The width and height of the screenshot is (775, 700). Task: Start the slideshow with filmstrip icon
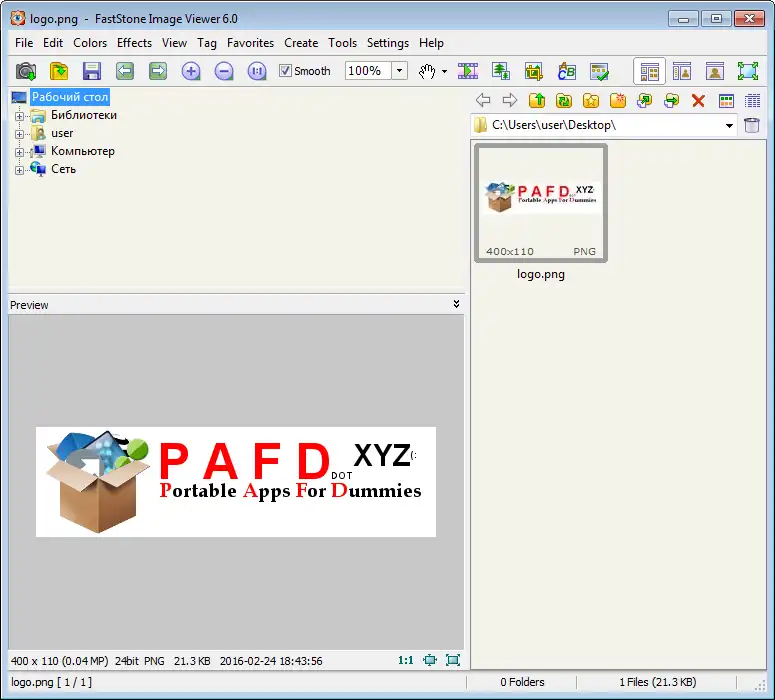(x=468, y=71)
